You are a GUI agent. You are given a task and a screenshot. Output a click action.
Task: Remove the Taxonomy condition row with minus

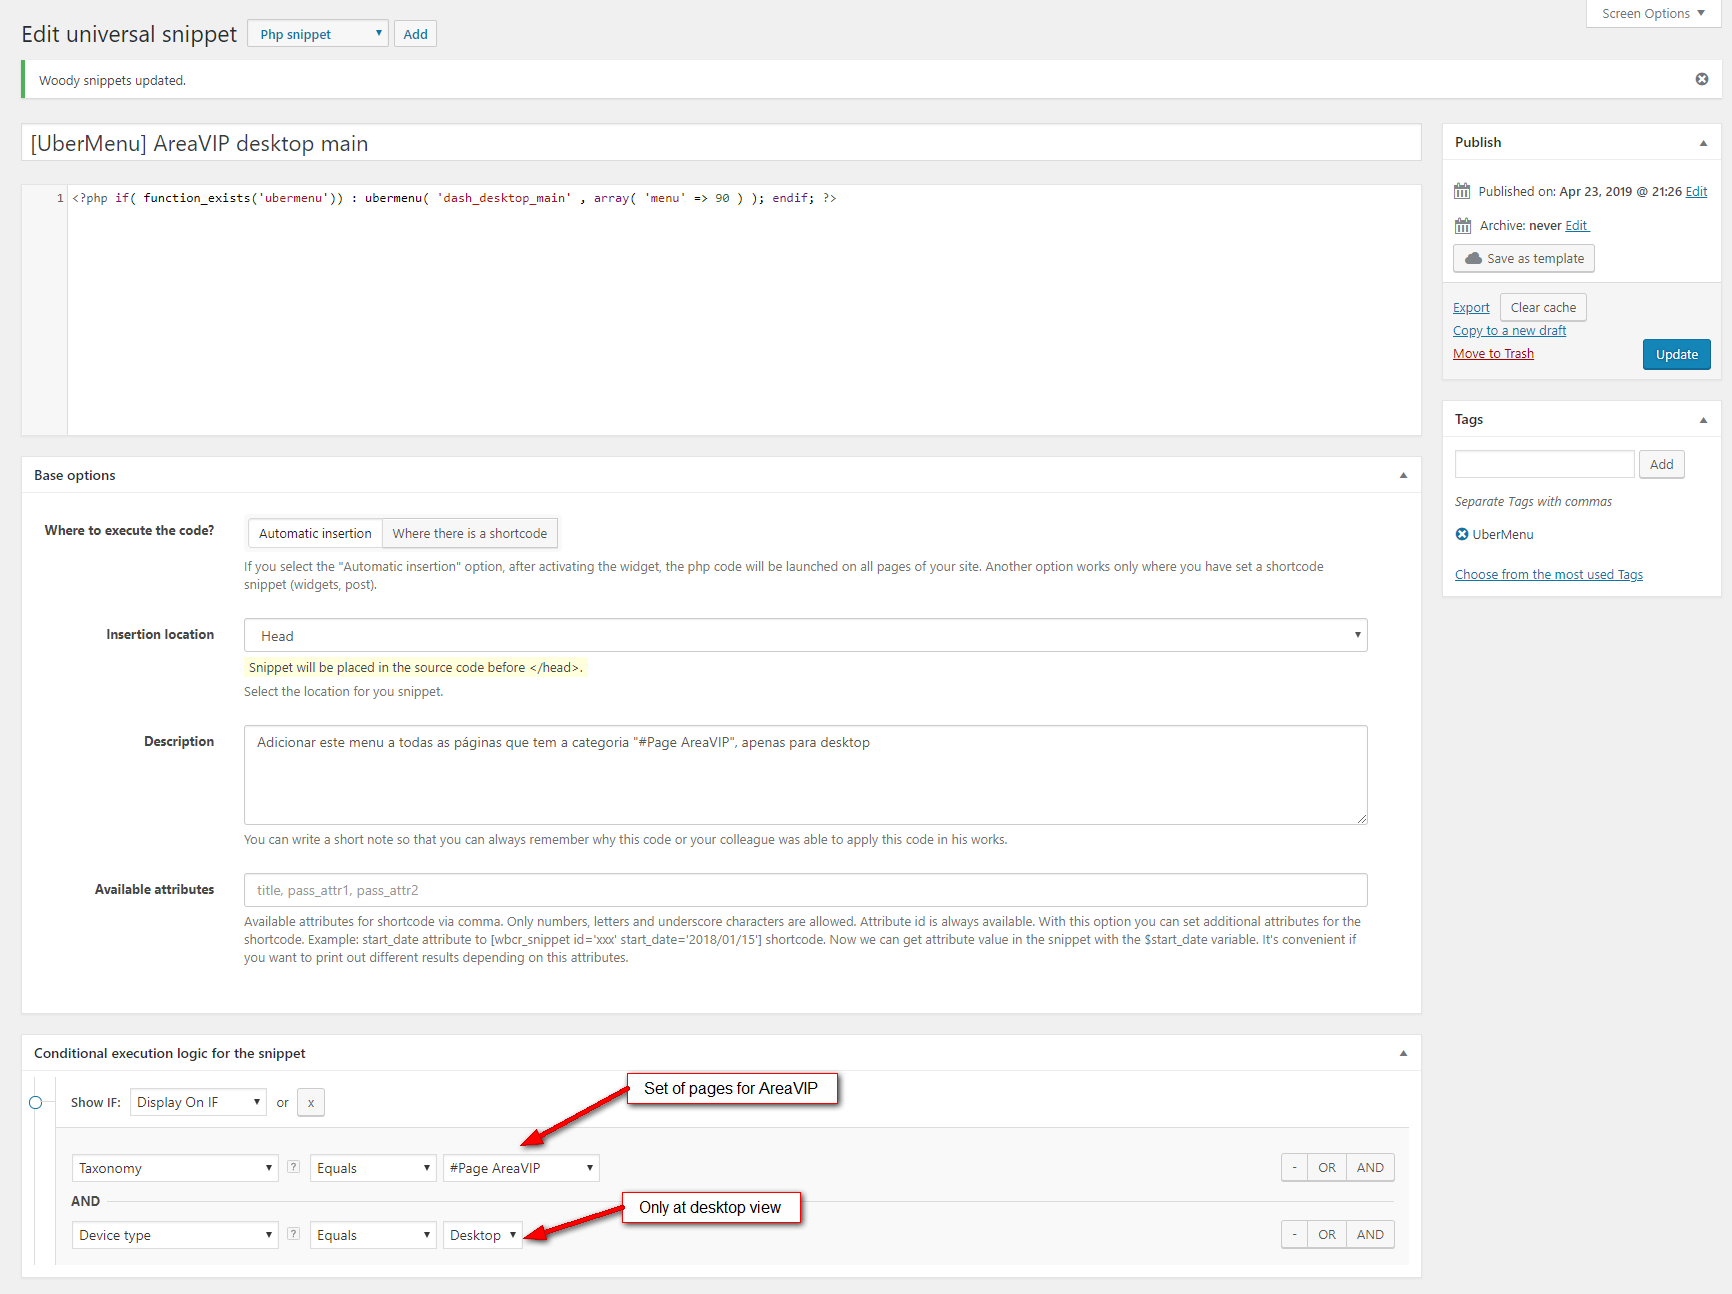(x=1294, y=1167)
